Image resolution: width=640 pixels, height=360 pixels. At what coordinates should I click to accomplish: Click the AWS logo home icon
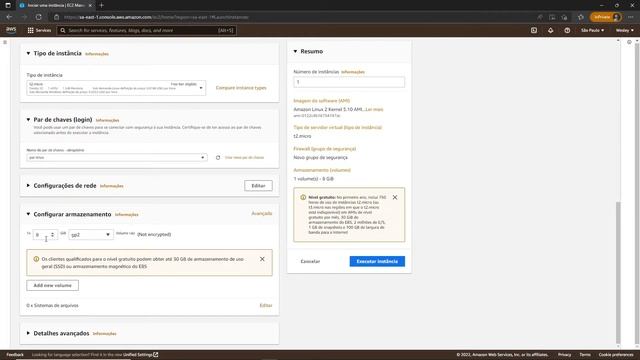point(11,30)
